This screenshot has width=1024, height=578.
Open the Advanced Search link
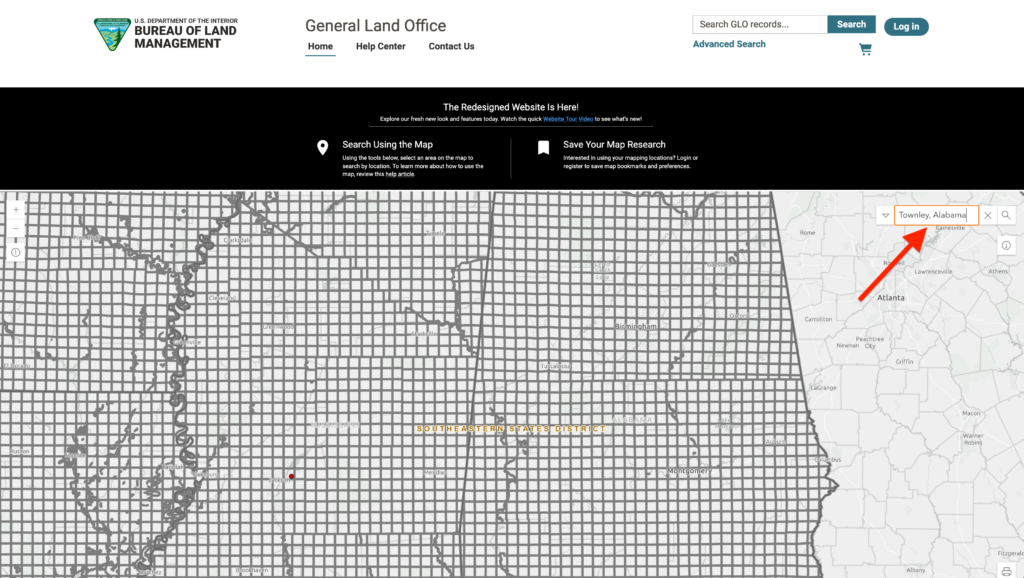[729, 44]
